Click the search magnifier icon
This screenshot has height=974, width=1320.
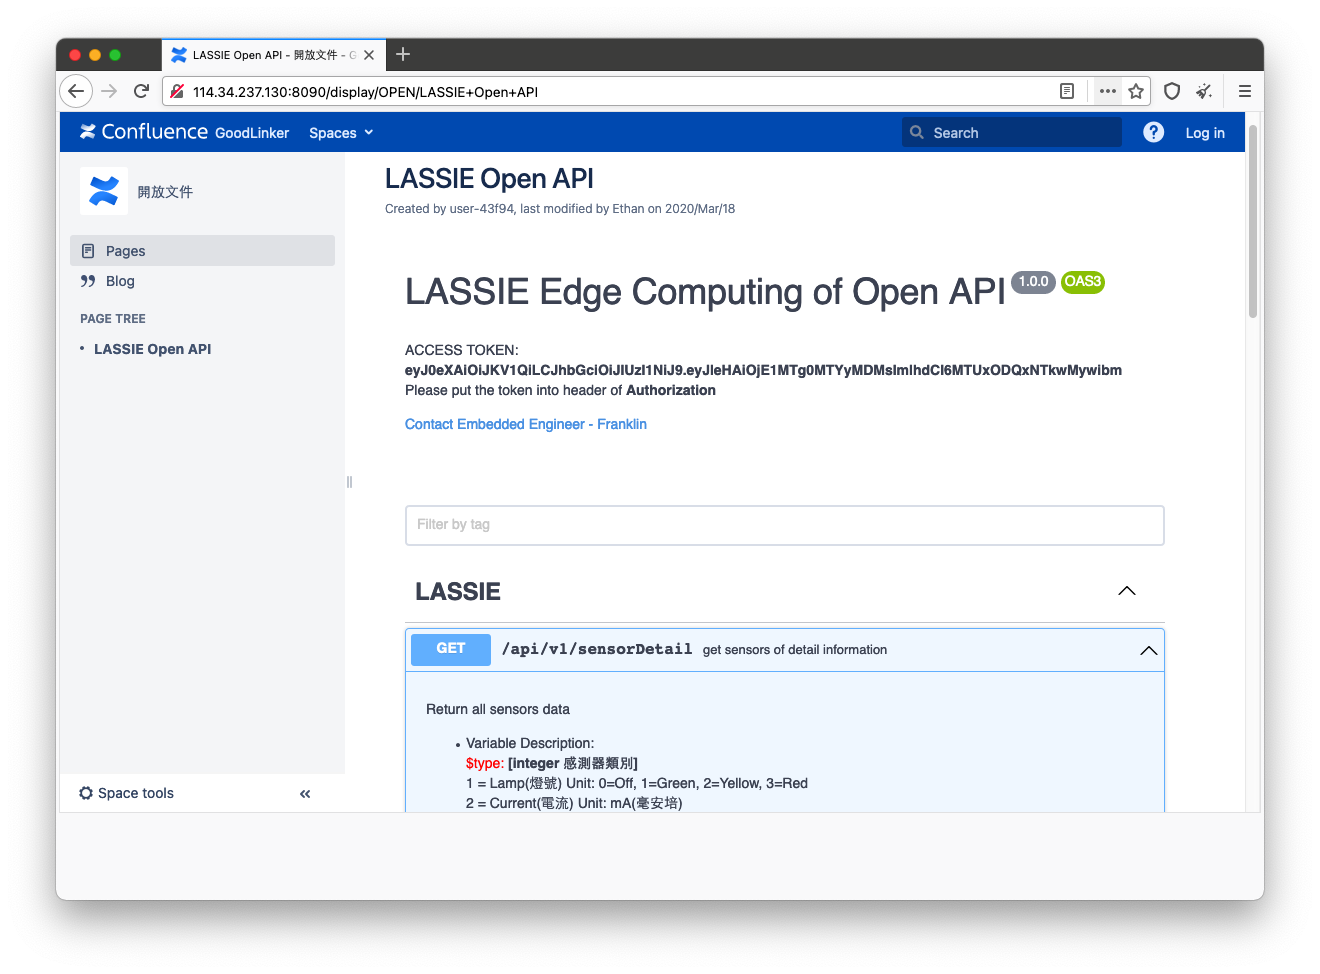[x=916, y=132]
